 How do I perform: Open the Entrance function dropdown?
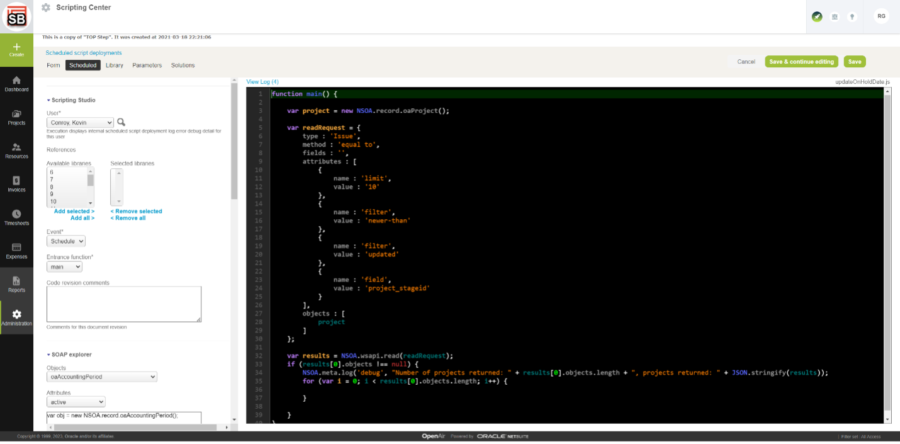[x=64, y=267]
